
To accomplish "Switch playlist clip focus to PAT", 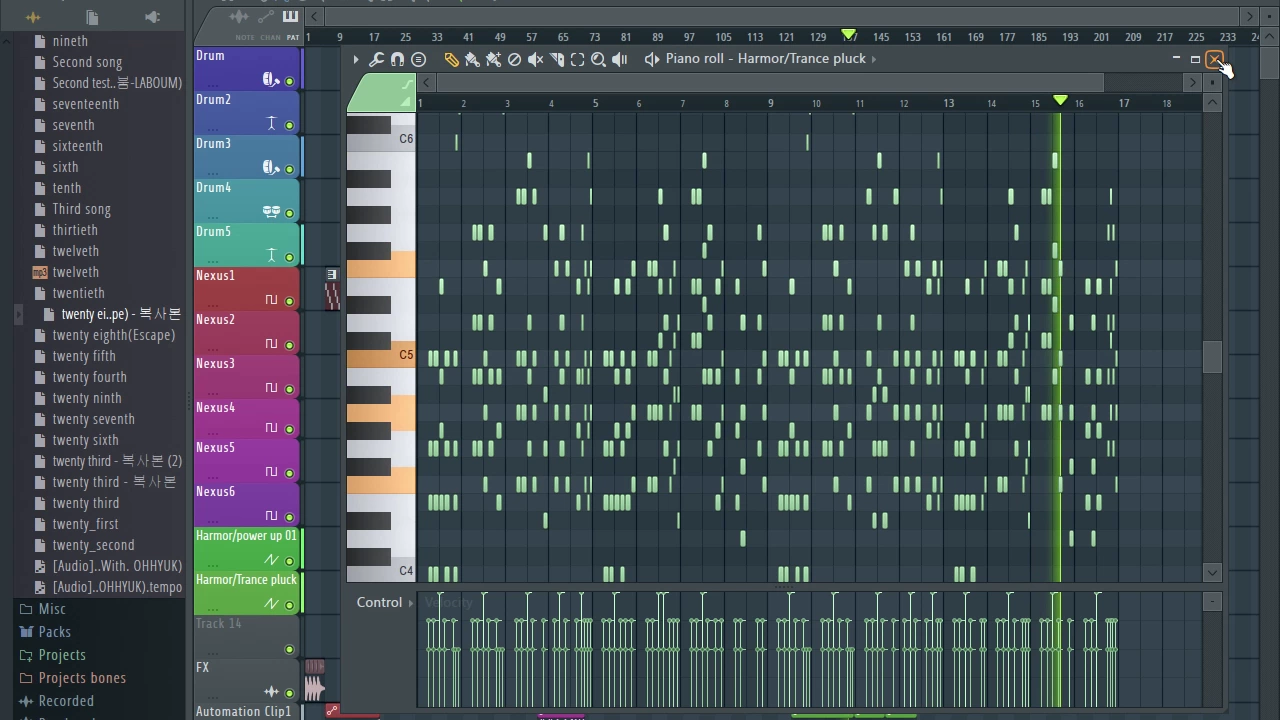I will tap(293, 38).
